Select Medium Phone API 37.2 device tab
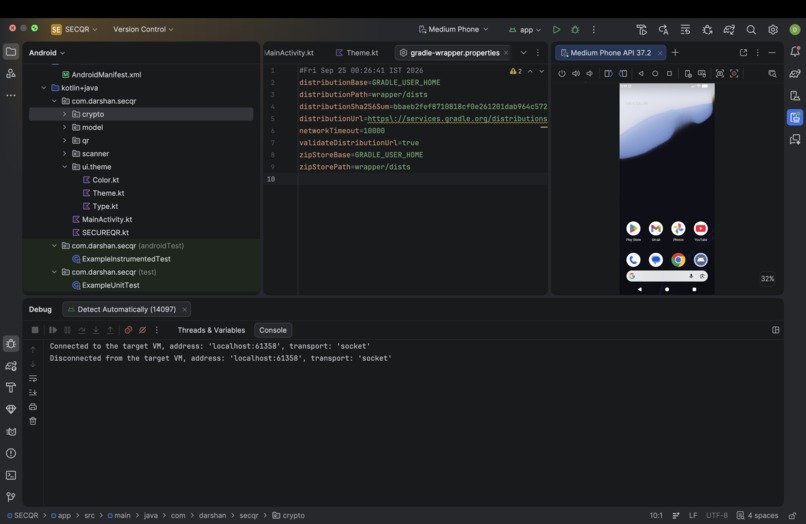 coord(610,52)
